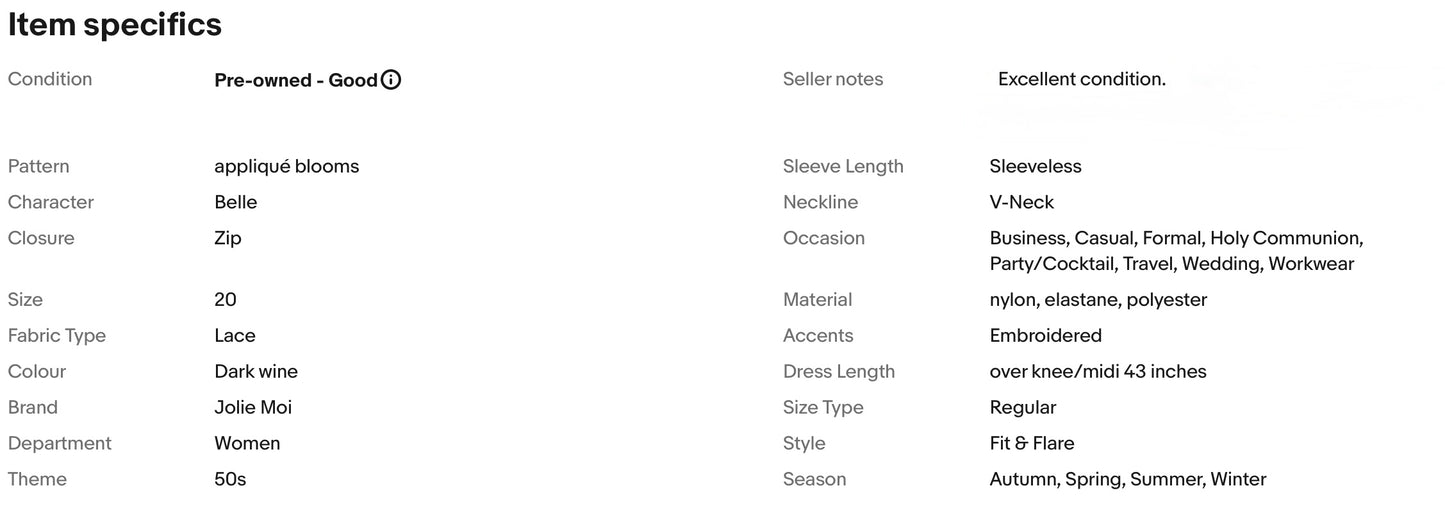Select the Jolie Moi brand value
This screenshot has width=1445, height=513.
point(253,407)
